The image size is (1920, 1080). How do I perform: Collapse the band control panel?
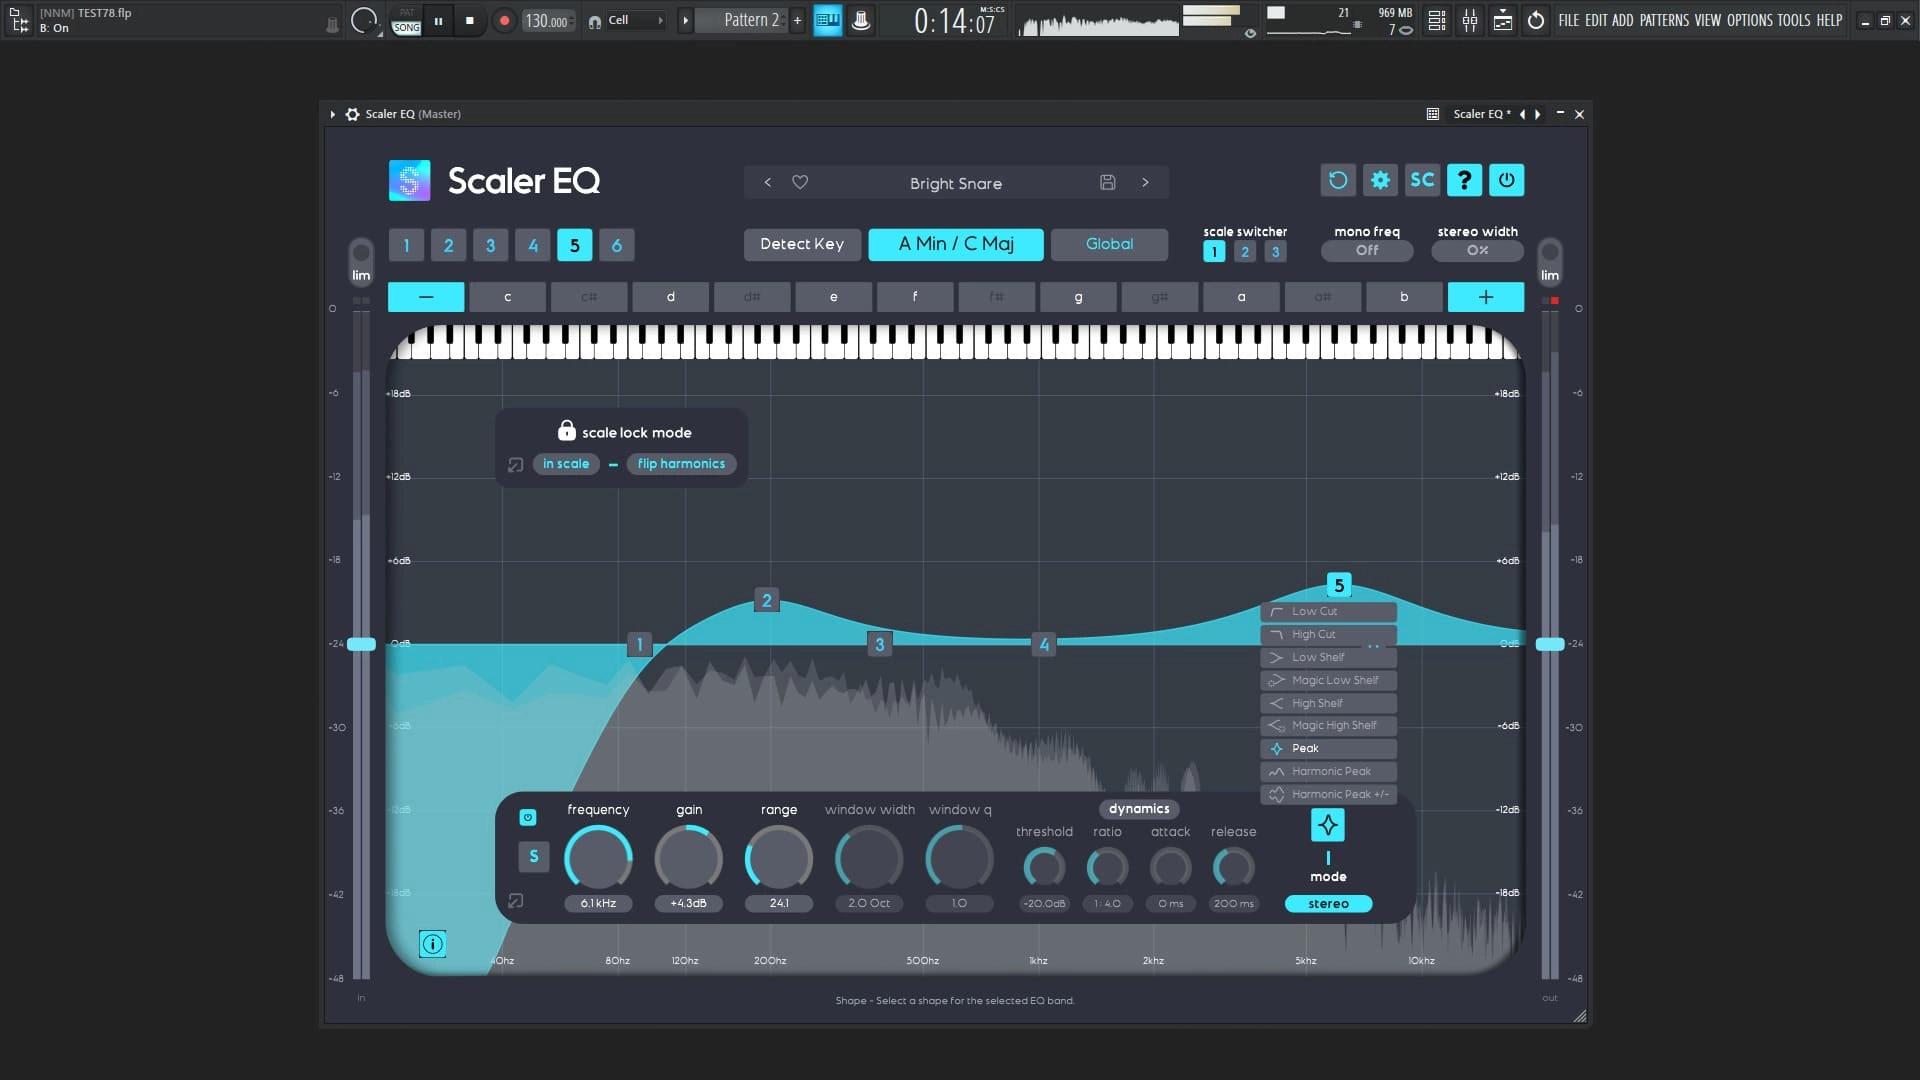coord(516,901)
